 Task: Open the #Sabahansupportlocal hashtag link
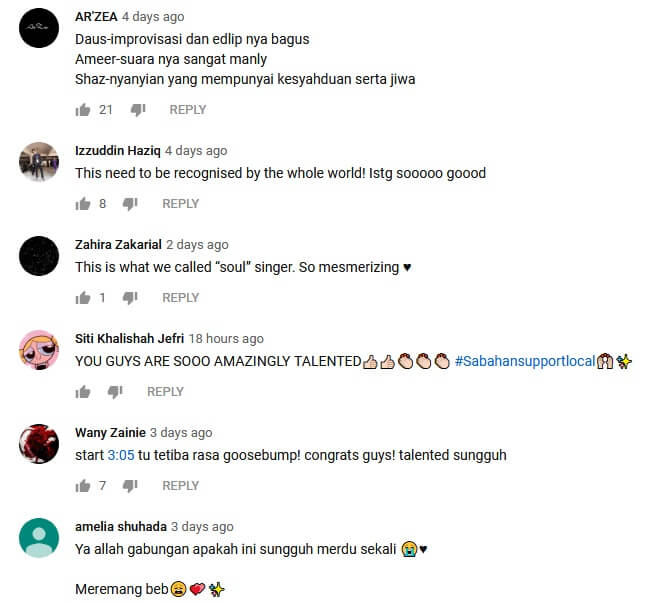coord(525,361)
